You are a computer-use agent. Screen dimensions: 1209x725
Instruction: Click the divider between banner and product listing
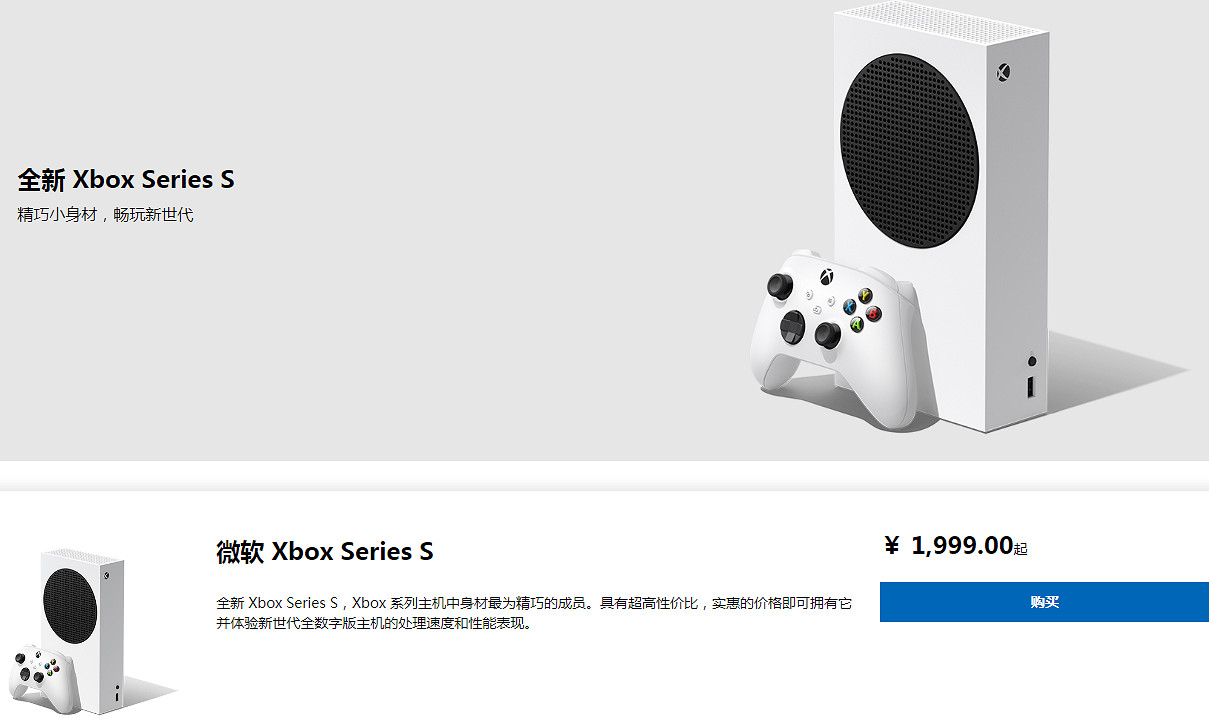click(604, 472)
